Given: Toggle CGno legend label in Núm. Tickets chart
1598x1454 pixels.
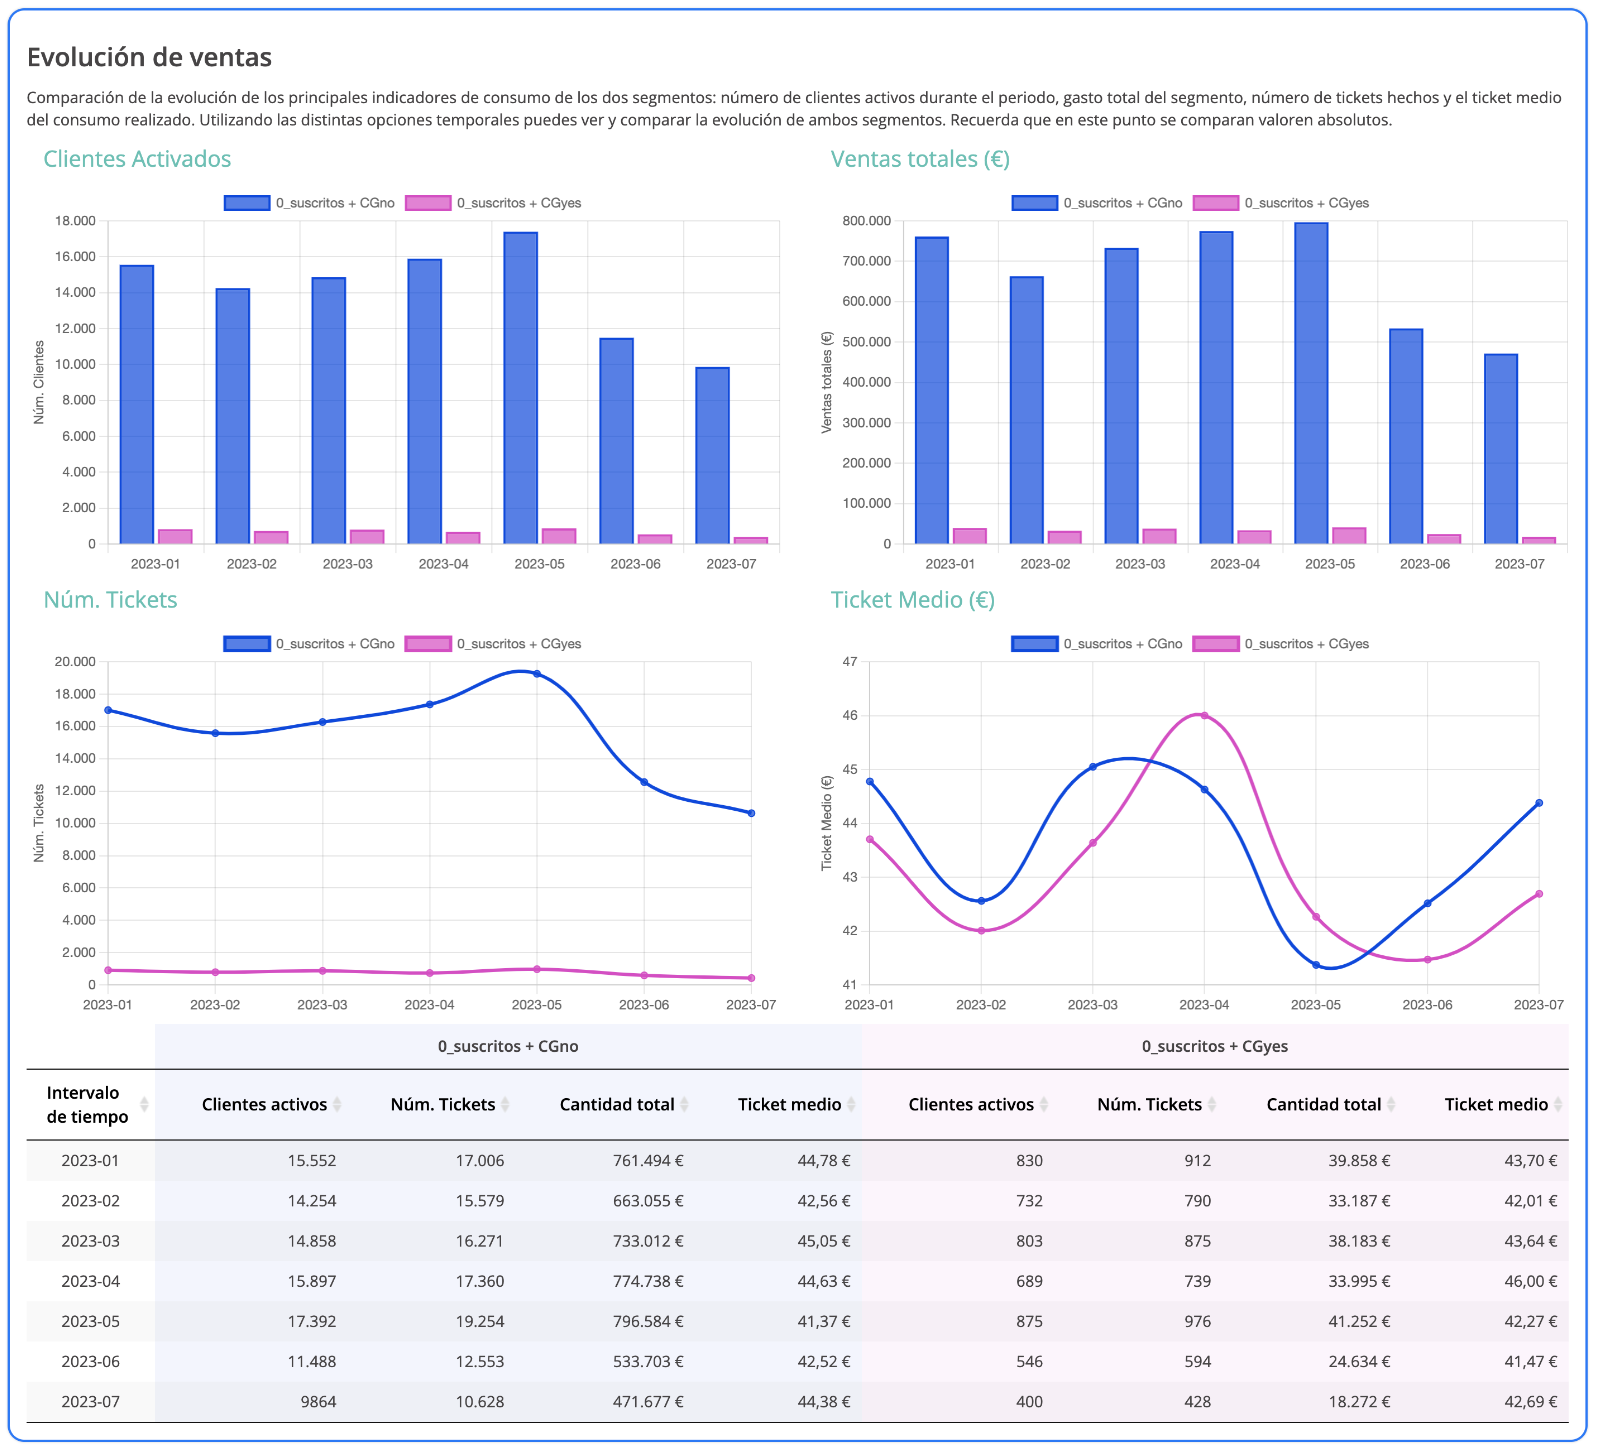Looking at the screenshot, I should point(335,644).
